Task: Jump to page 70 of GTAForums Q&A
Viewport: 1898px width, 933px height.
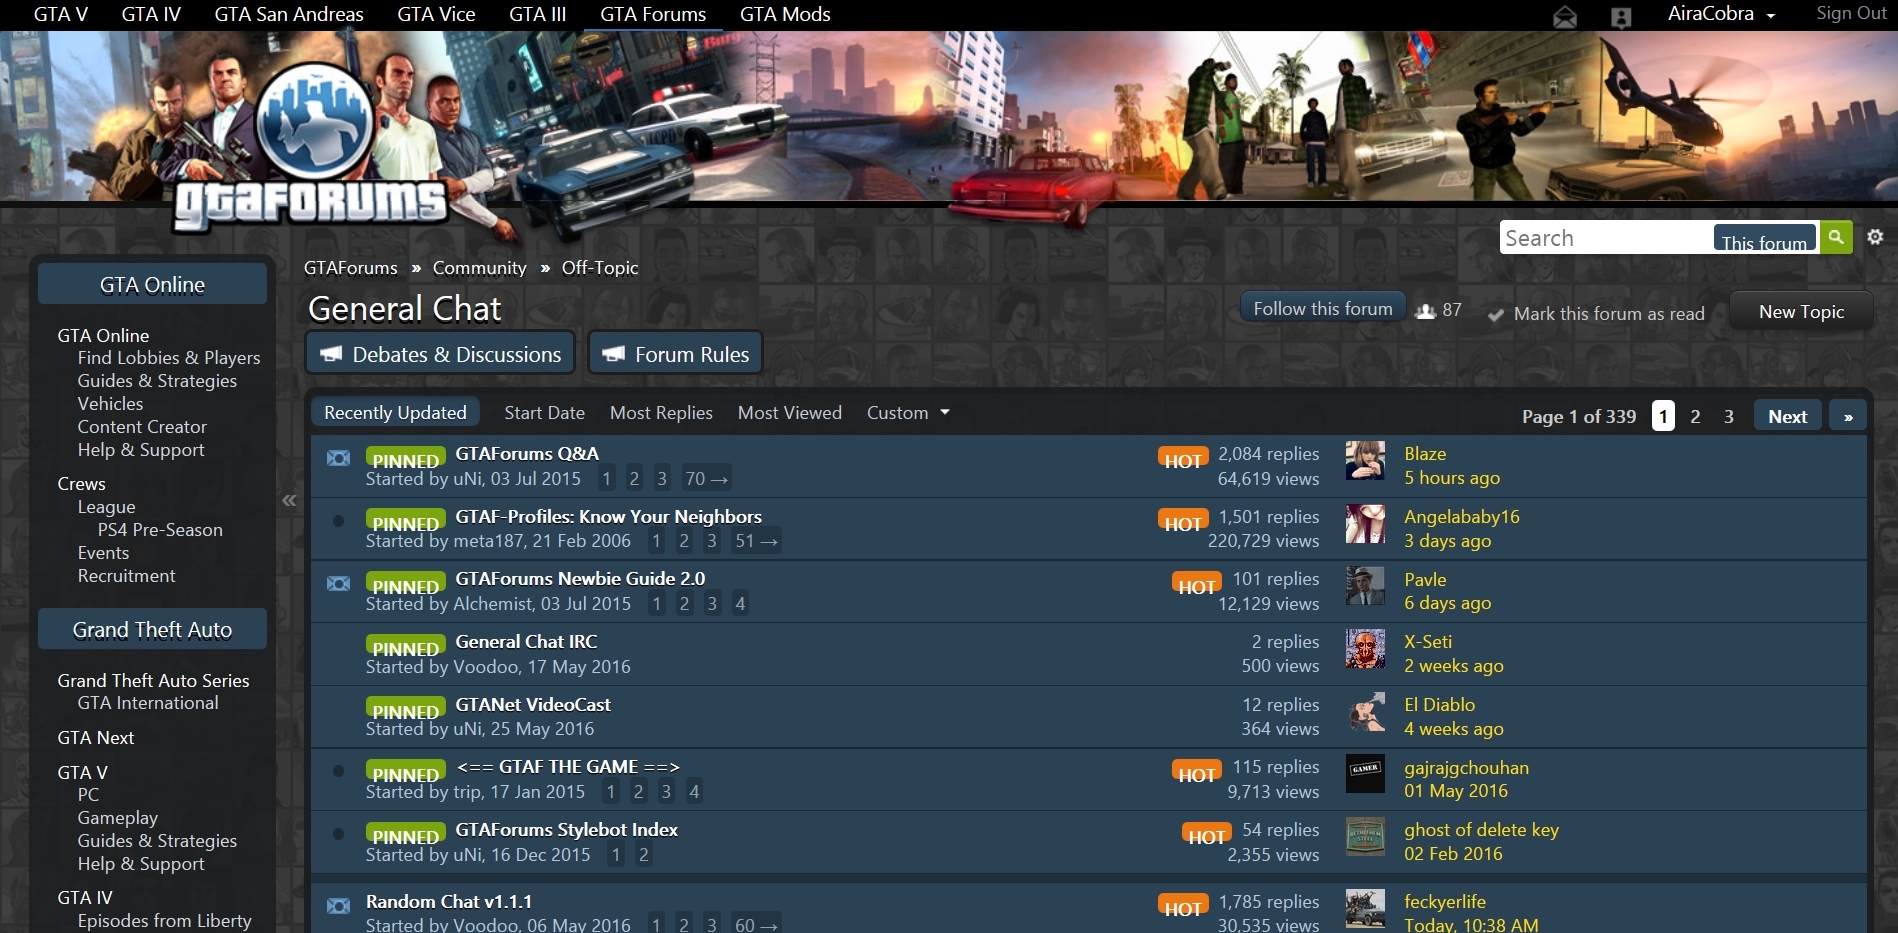Action: 706,479
